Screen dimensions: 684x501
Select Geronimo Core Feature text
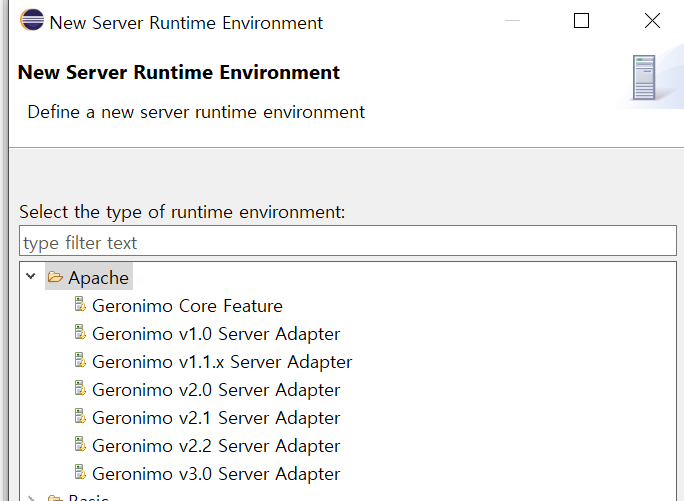point(187,306)
